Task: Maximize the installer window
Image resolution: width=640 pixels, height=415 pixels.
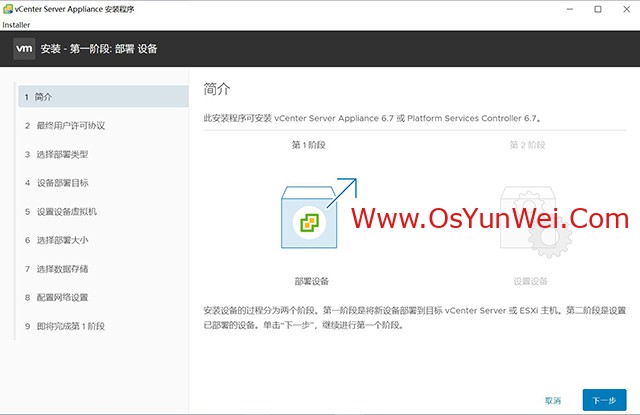Action: 598,9
